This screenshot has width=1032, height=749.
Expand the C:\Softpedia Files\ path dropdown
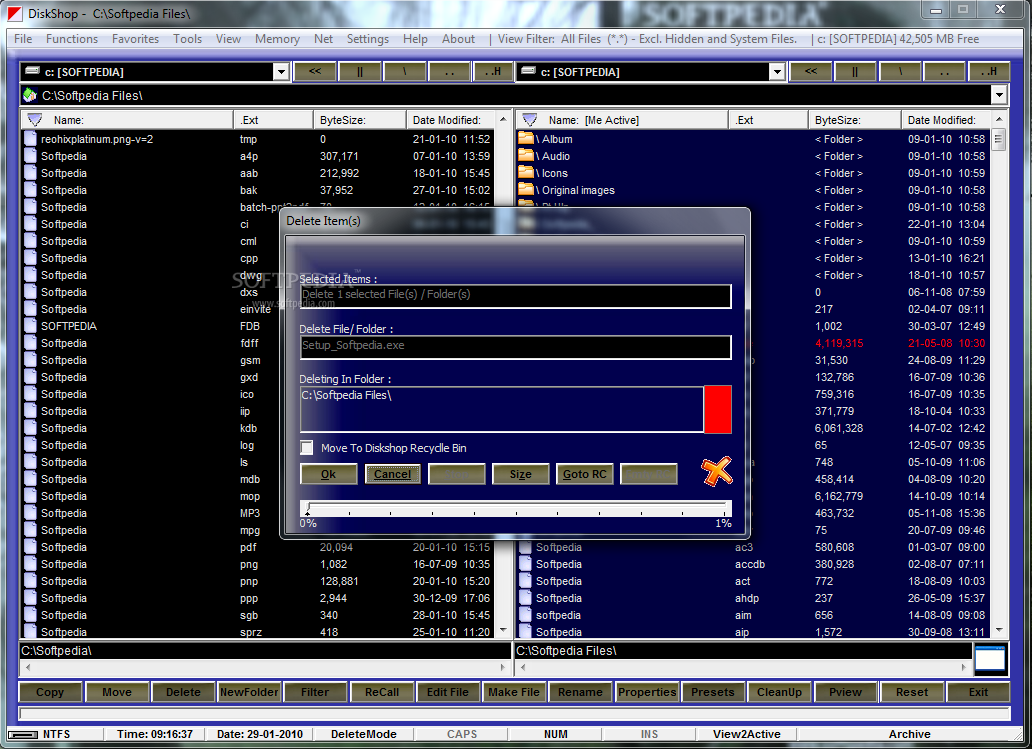999,95
